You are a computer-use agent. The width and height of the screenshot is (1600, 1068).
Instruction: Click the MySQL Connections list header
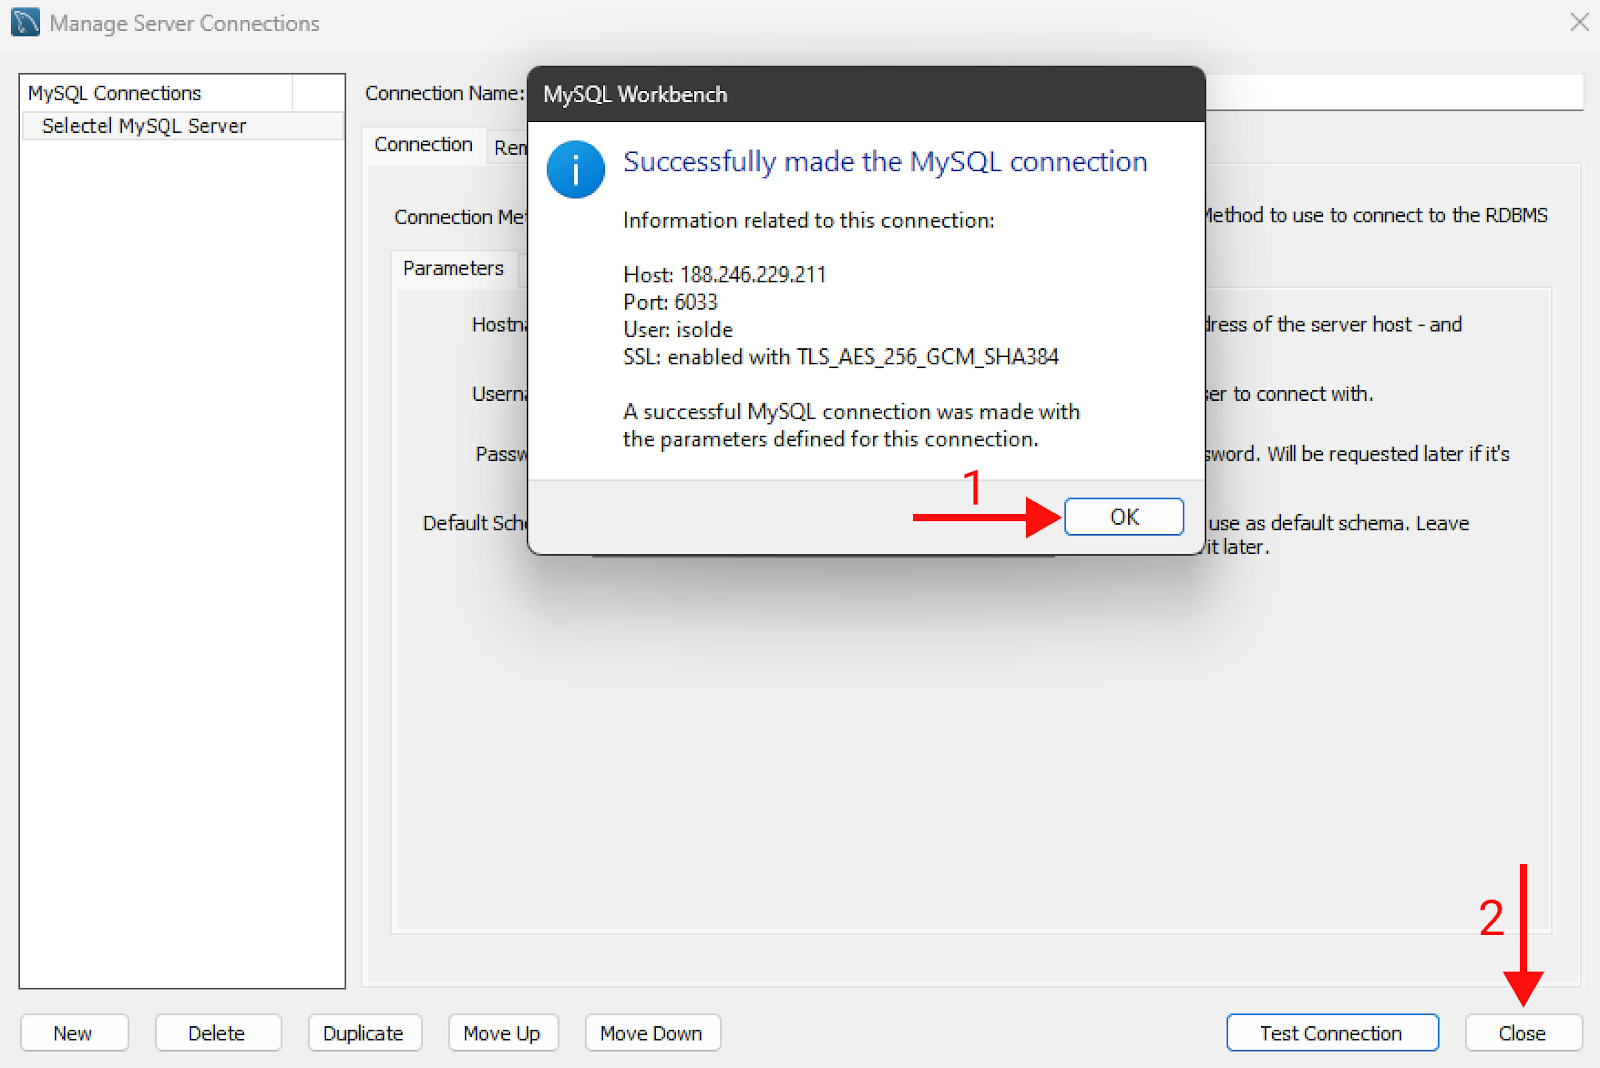point(157,93)
